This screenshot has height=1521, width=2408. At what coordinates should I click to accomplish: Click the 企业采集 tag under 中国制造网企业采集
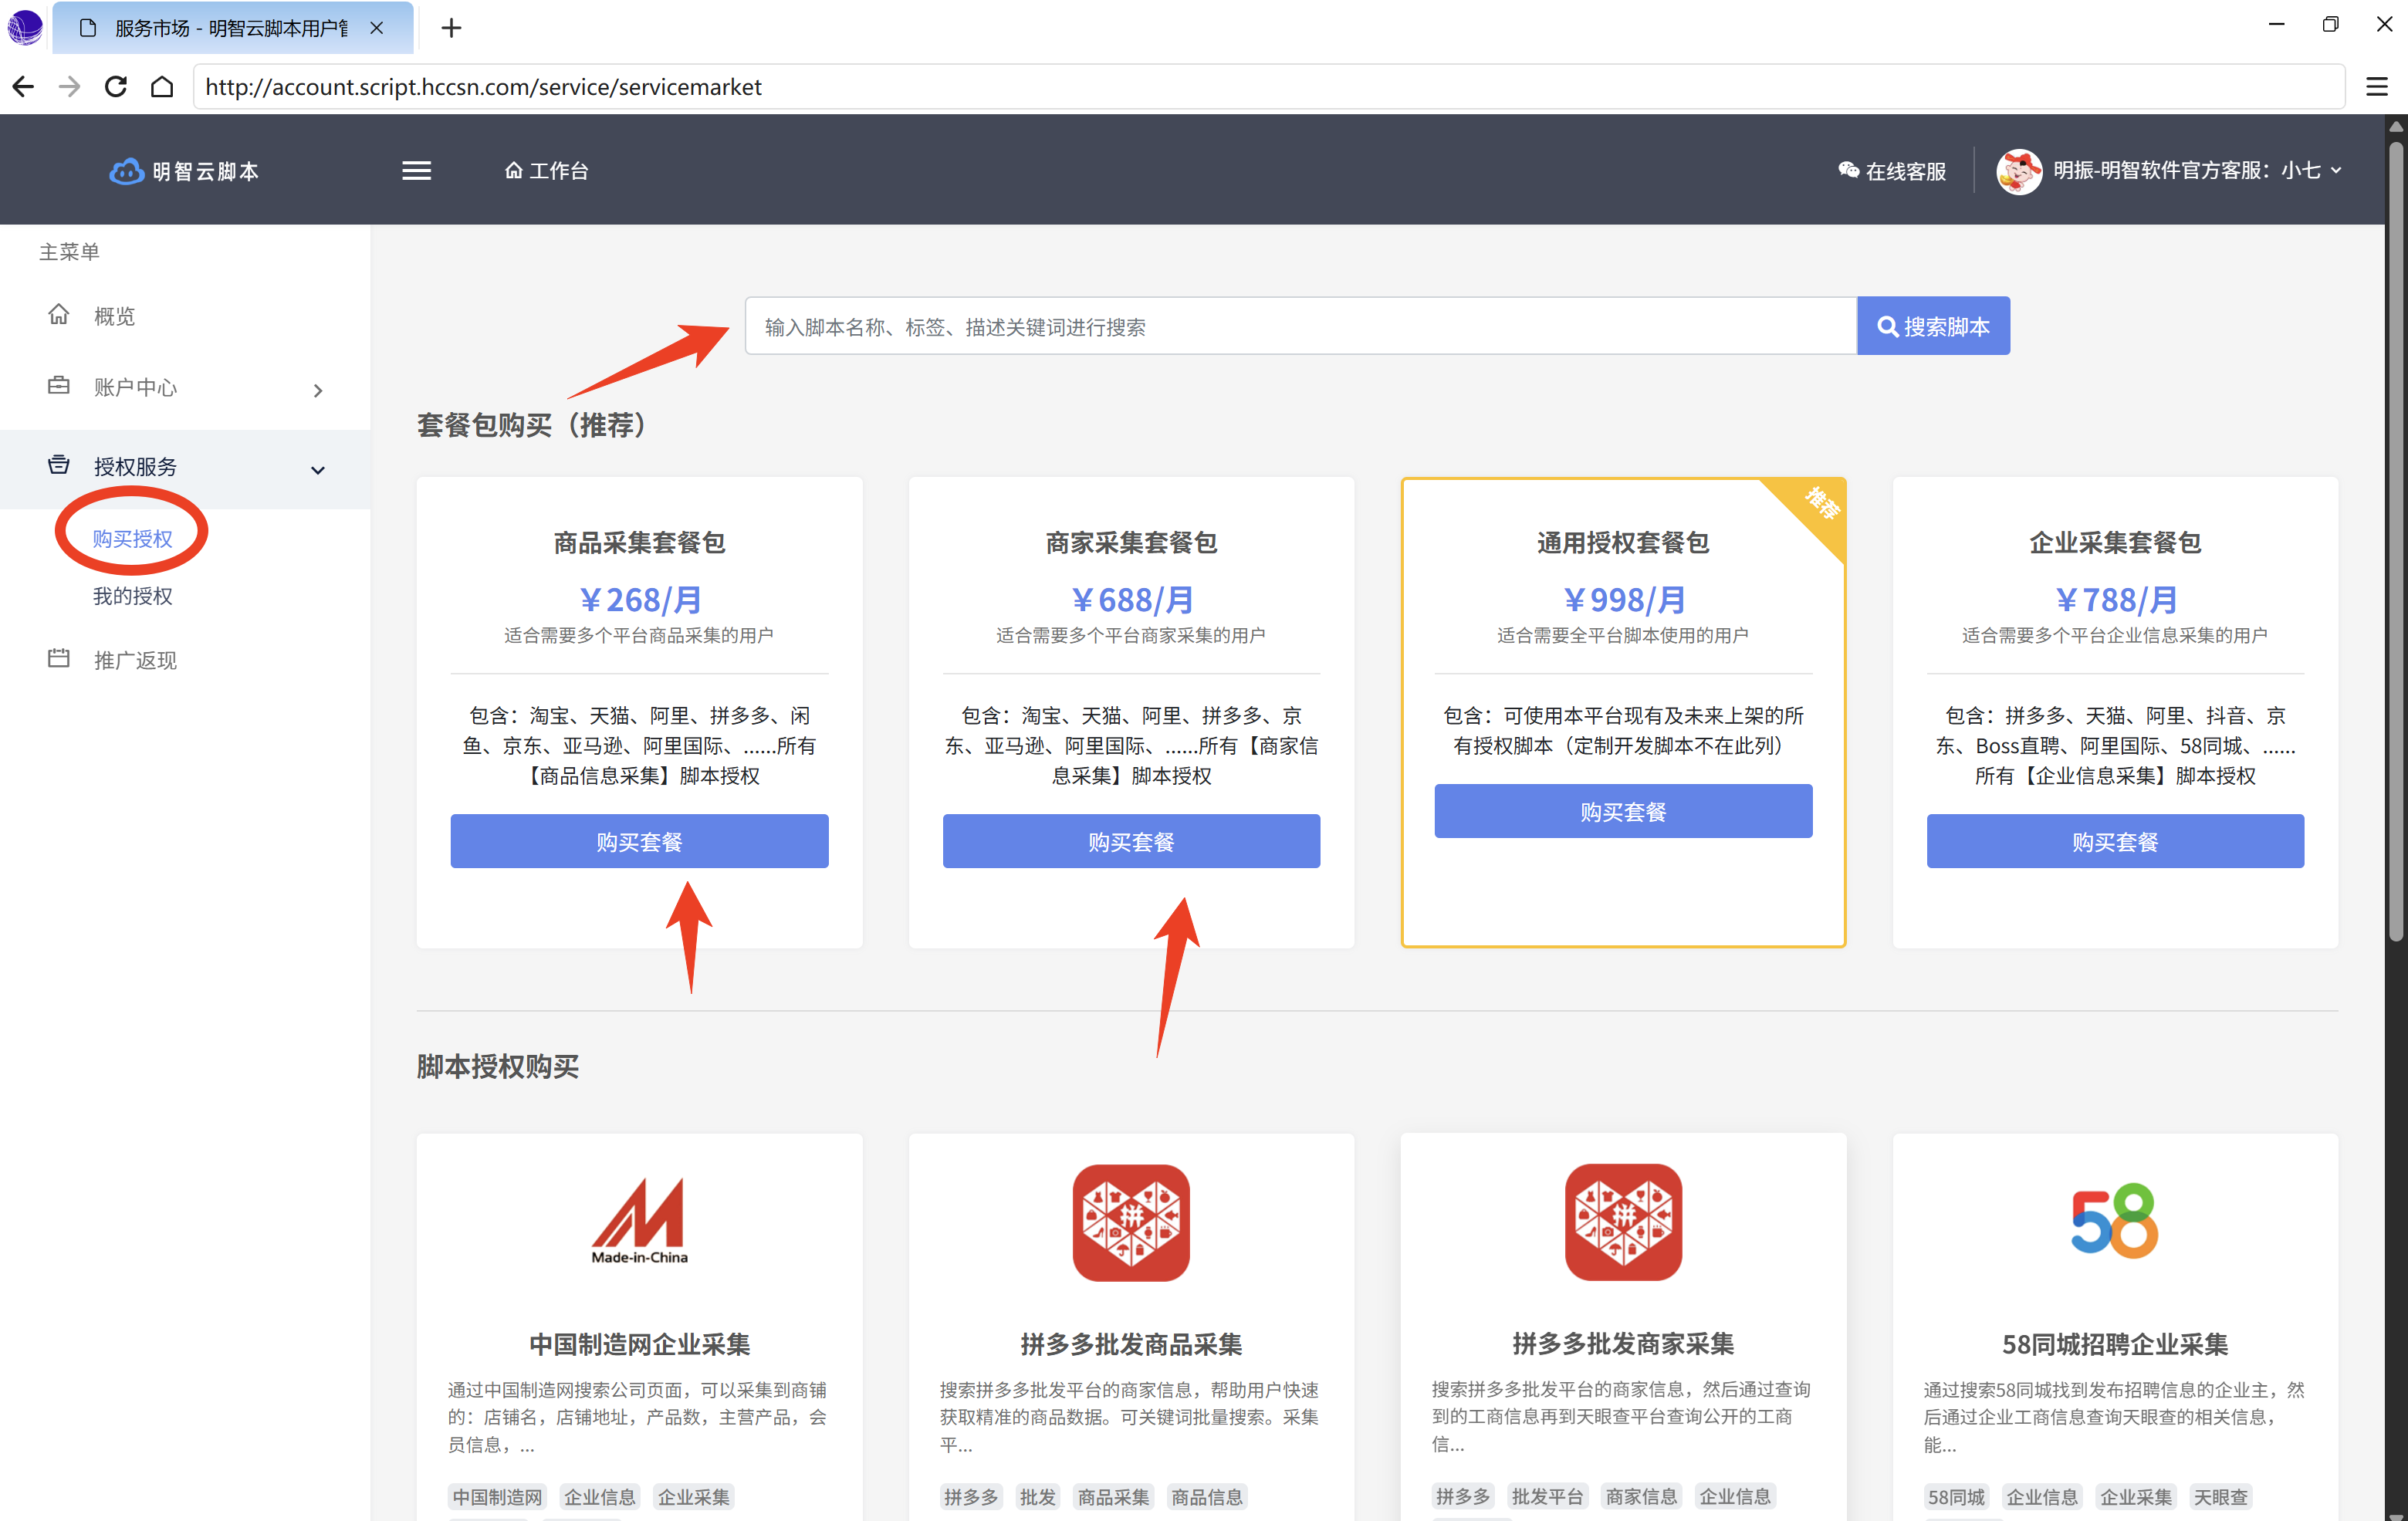point(693,1497)
